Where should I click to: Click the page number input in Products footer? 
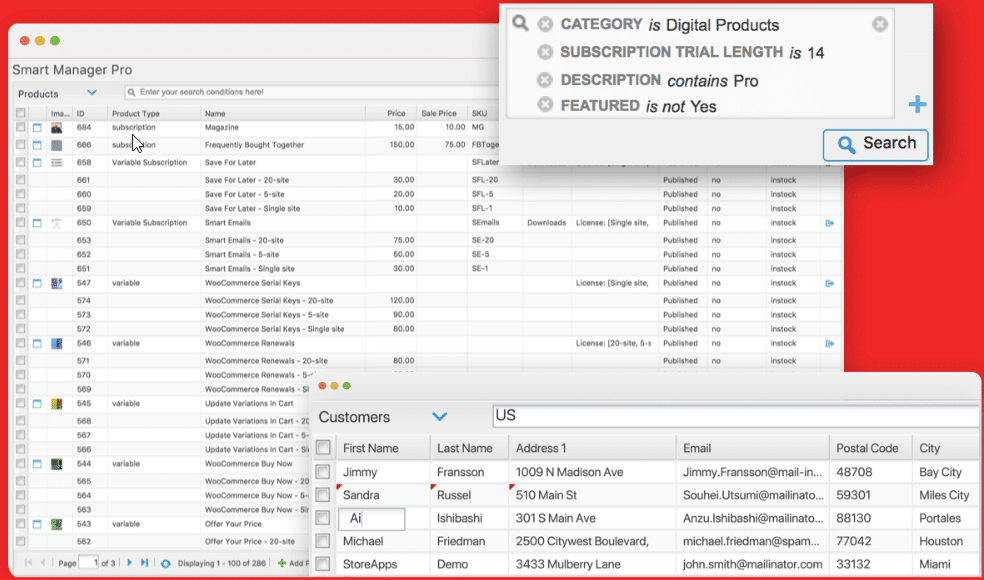[88, 562]
